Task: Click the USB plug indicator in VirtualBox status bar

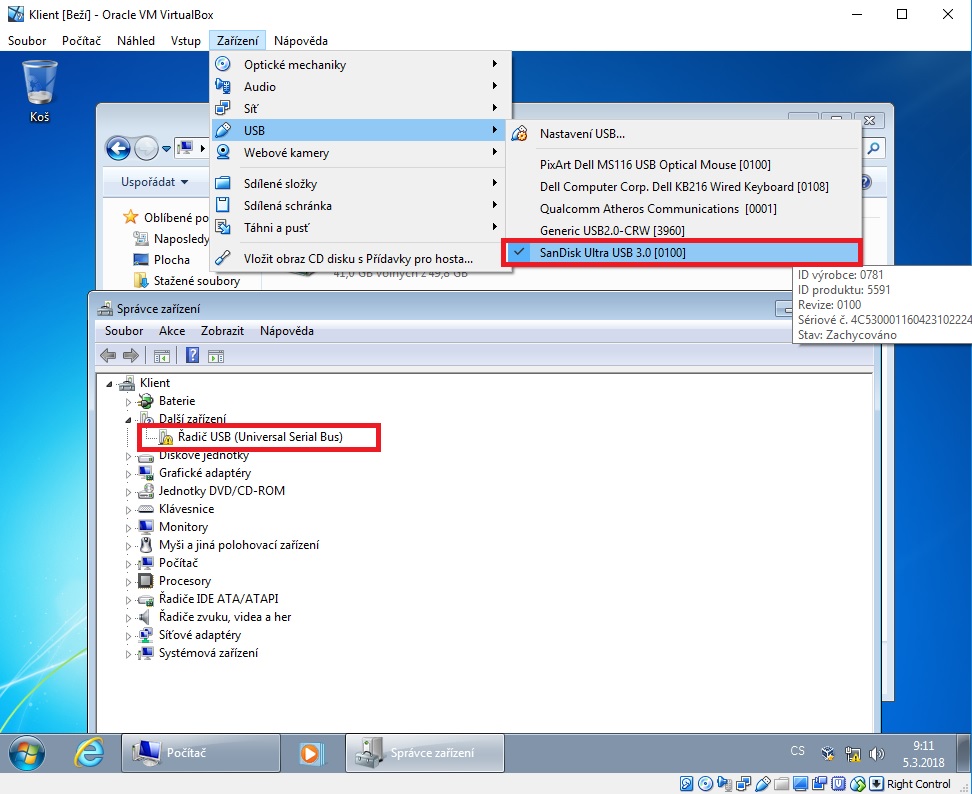Action: tap(762, 784)
